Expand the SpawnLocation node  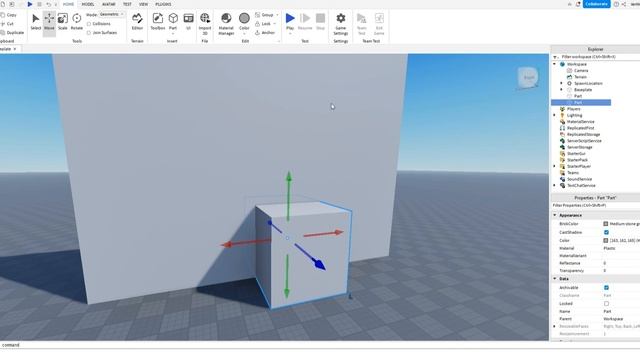point(561,83)
